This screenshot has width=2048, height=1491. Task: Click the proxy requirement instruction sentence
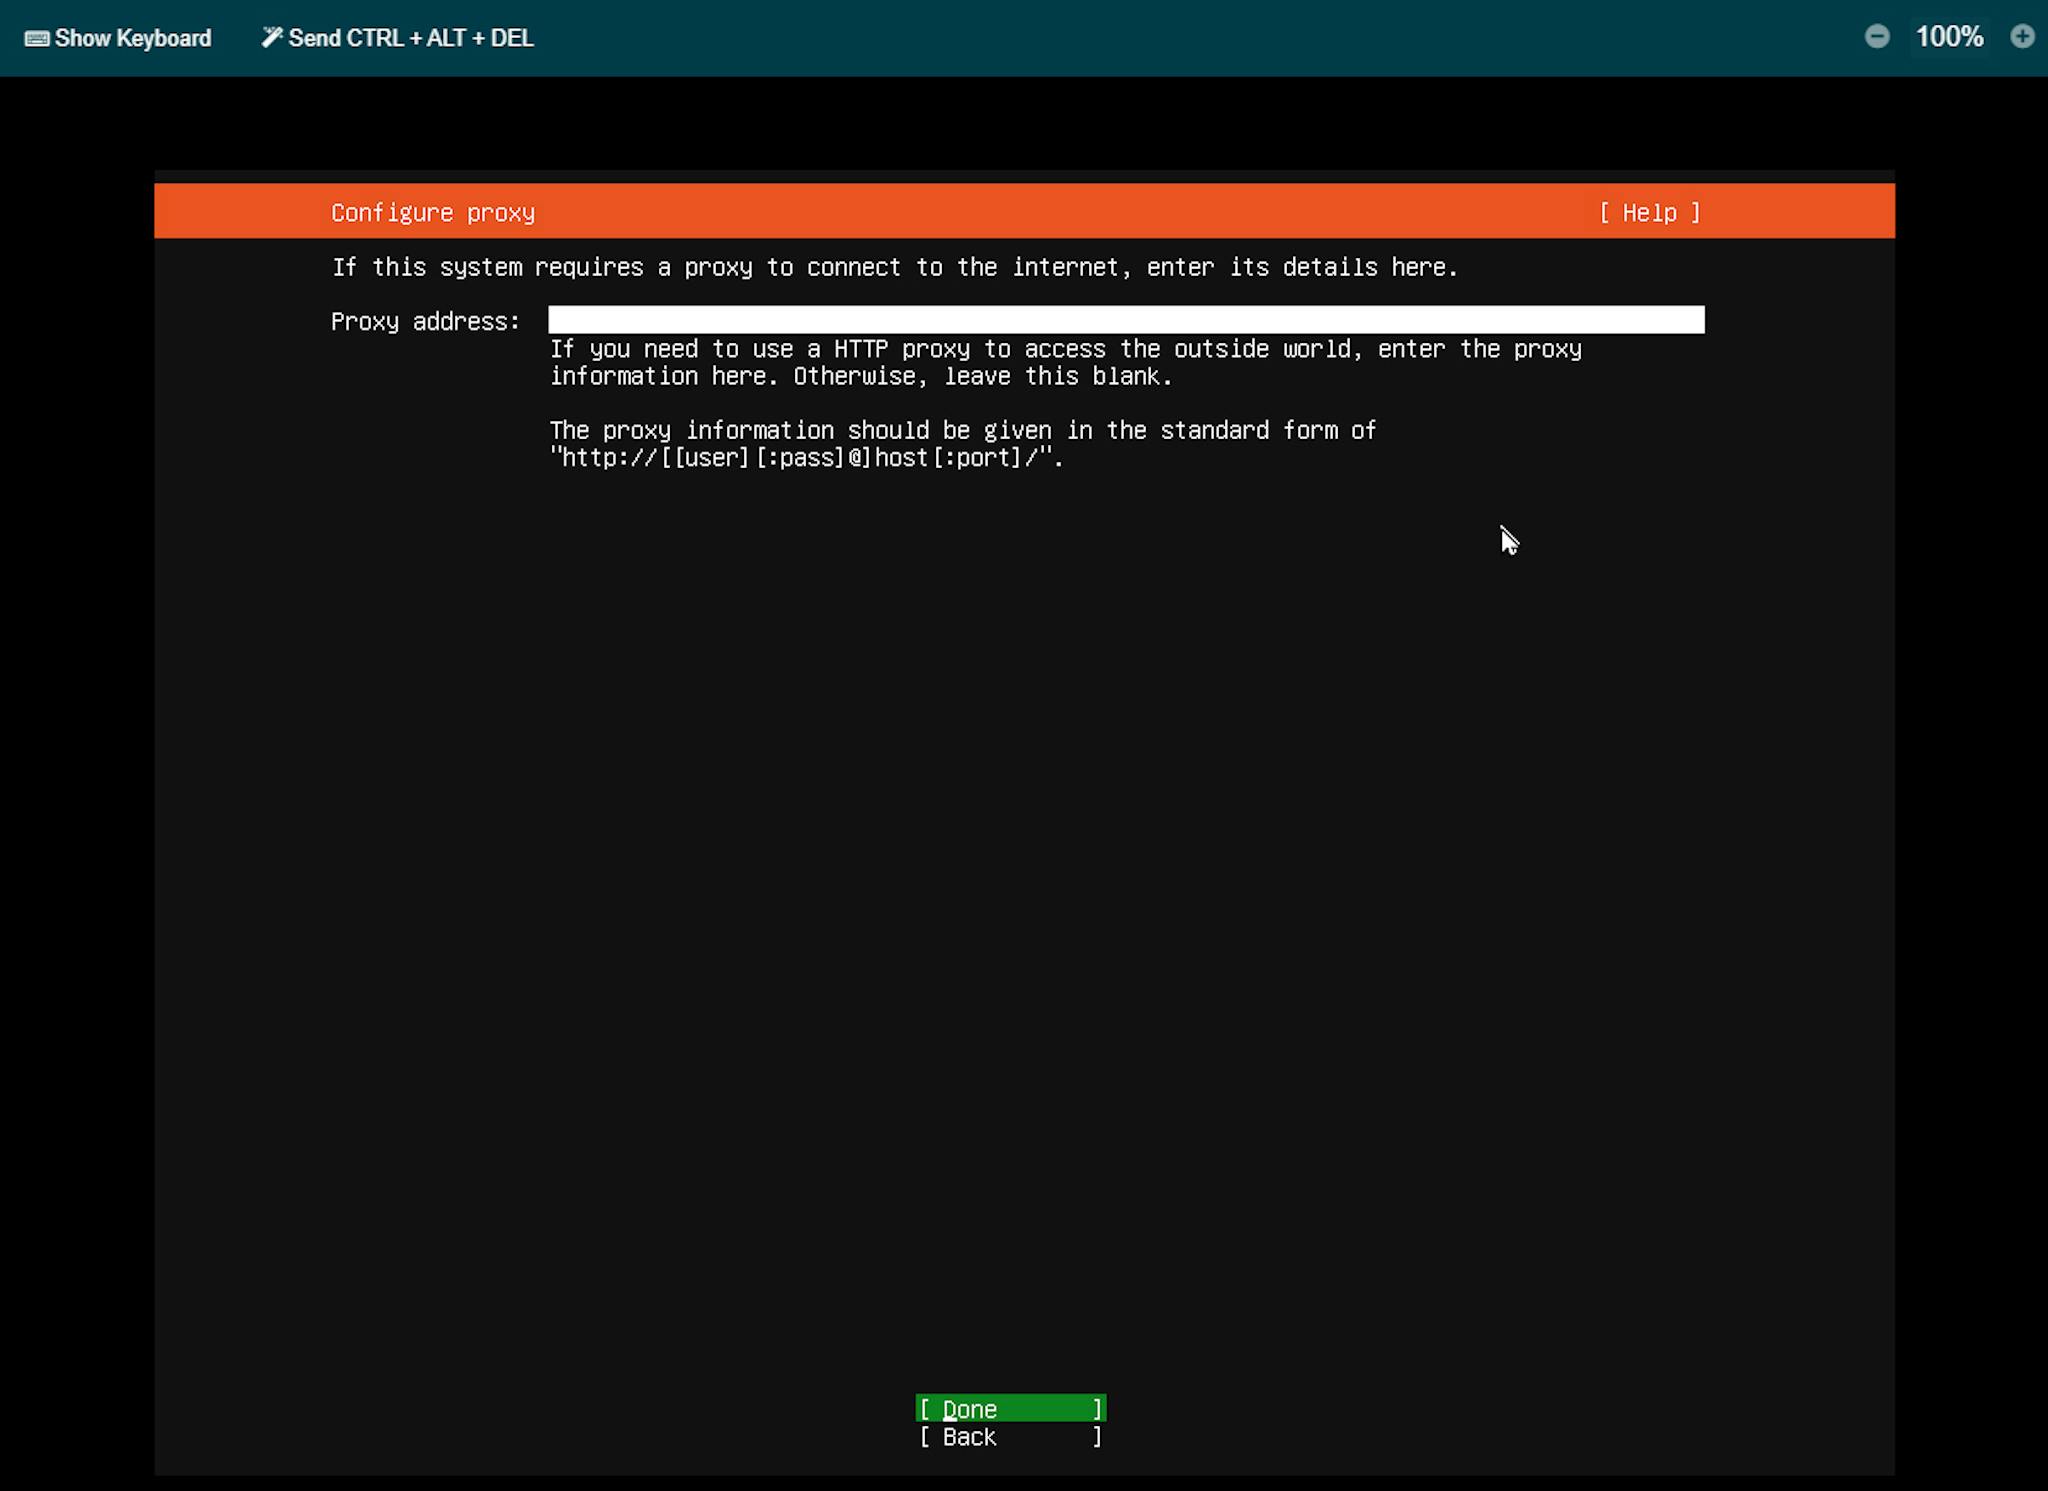[894, 268]
